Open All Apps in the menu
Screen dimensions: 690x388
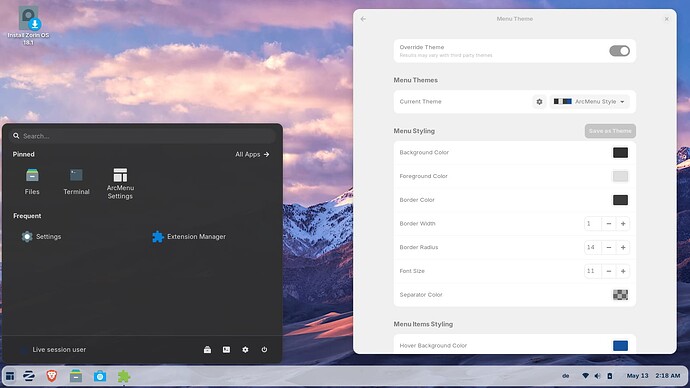tap(252, 154)
